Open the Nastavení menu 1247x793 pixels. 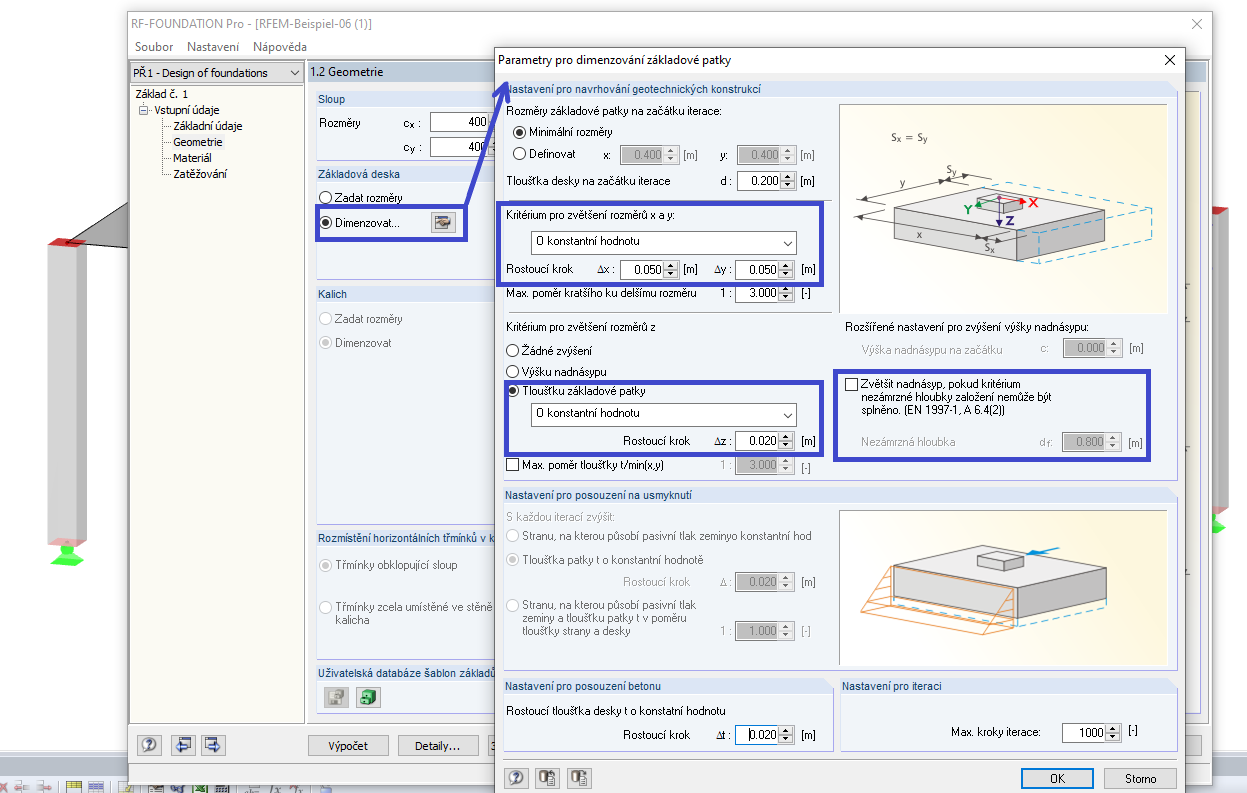click(x=213, y=47)
